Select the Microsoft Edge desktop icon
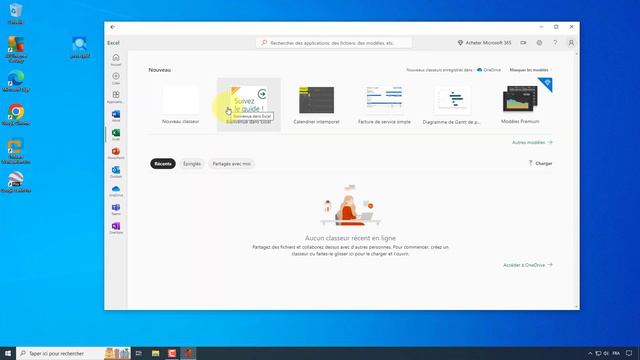 16,80
